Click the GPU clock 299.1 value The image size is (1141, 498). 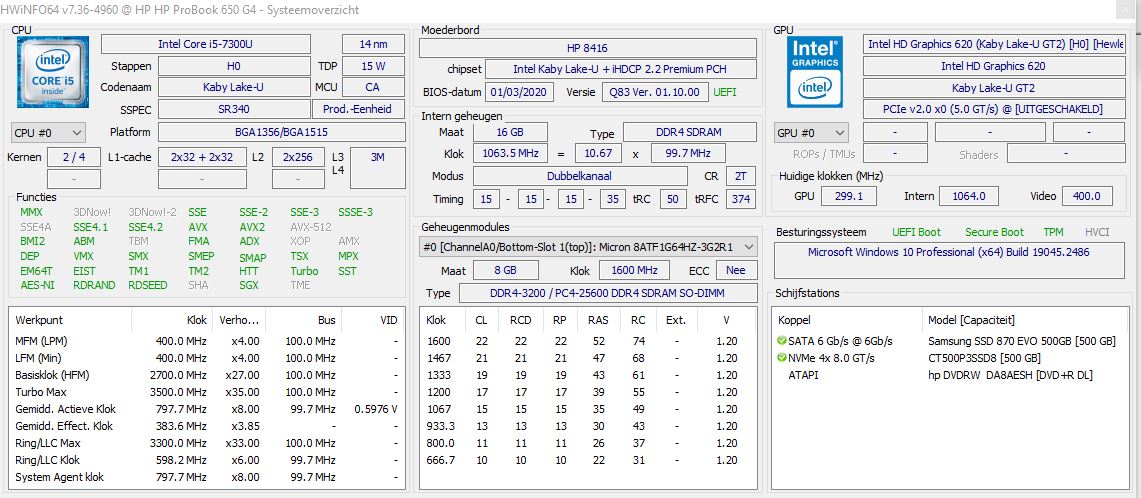[x=848, y=196]
